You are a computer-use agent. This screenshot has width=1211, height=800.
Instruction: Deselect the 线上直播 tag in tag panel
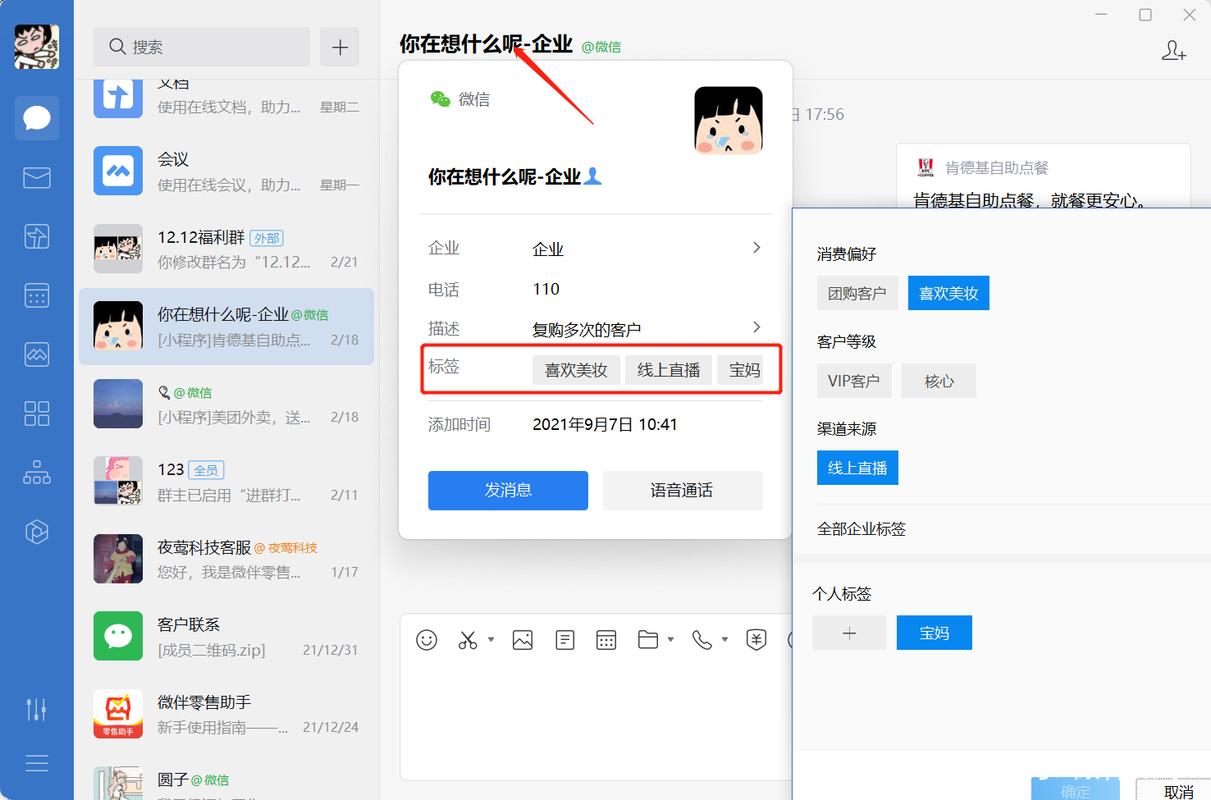[x=857, y=467]
